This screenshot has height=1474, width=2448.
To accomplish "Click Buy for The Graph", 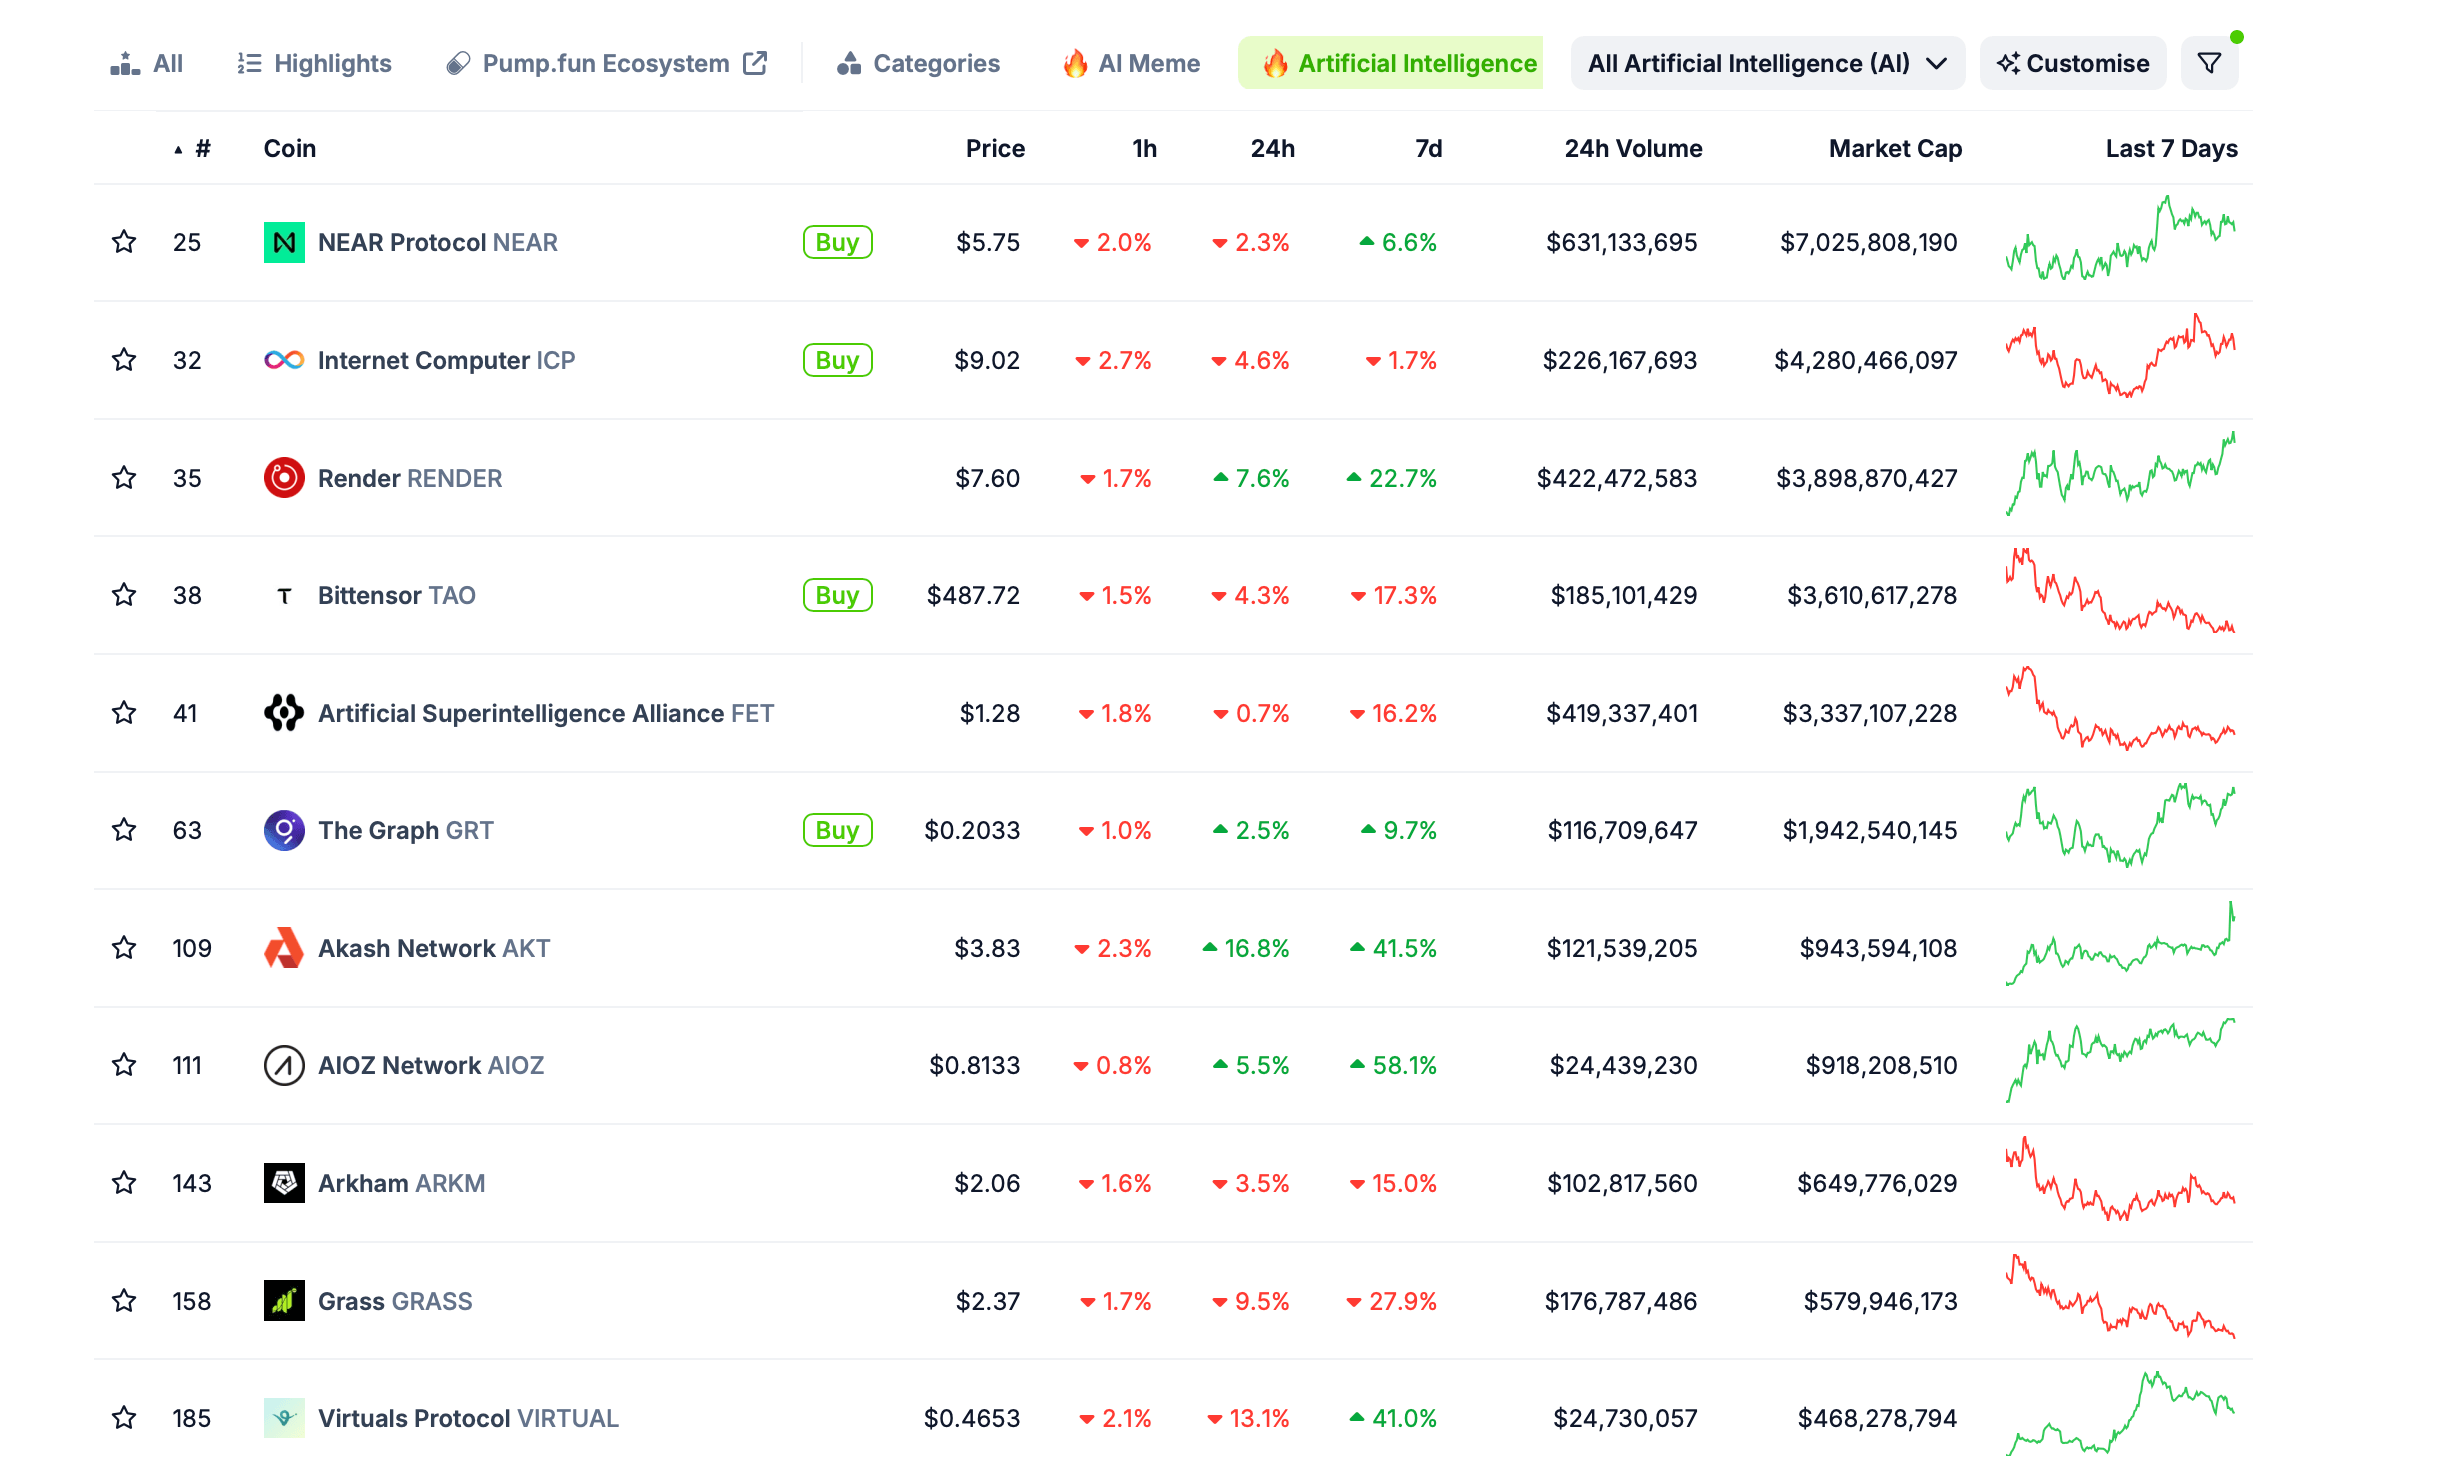I will [x=838, y=830].
